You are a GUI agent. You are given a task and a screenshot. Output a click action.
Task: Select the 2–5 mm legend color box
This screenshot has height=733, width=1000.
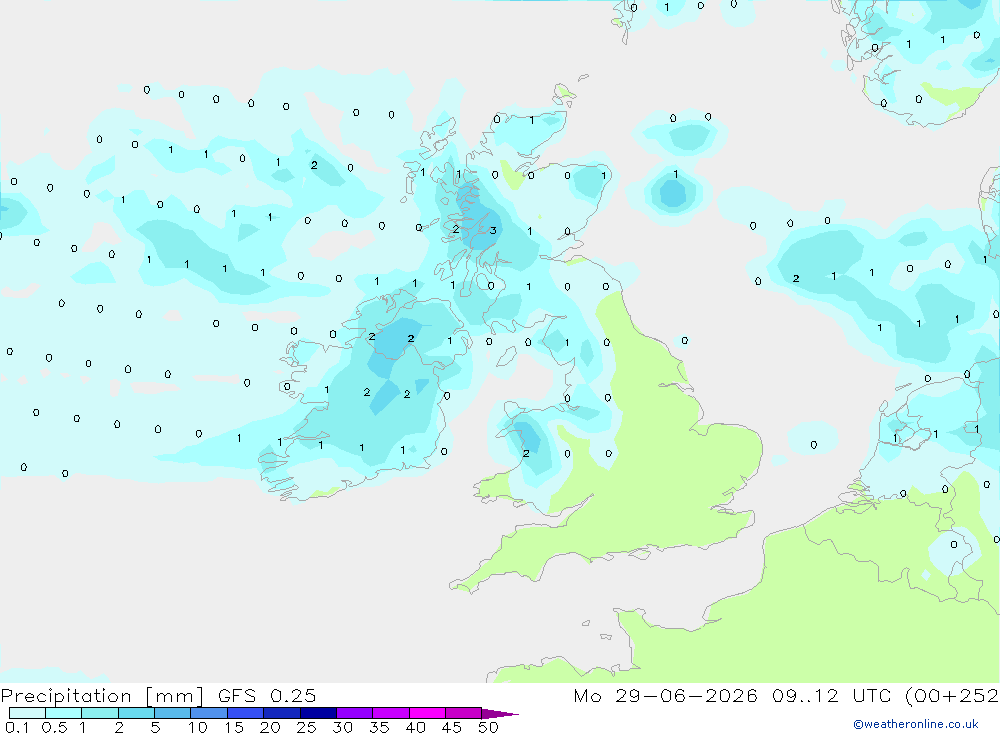[x=136, y=713]
